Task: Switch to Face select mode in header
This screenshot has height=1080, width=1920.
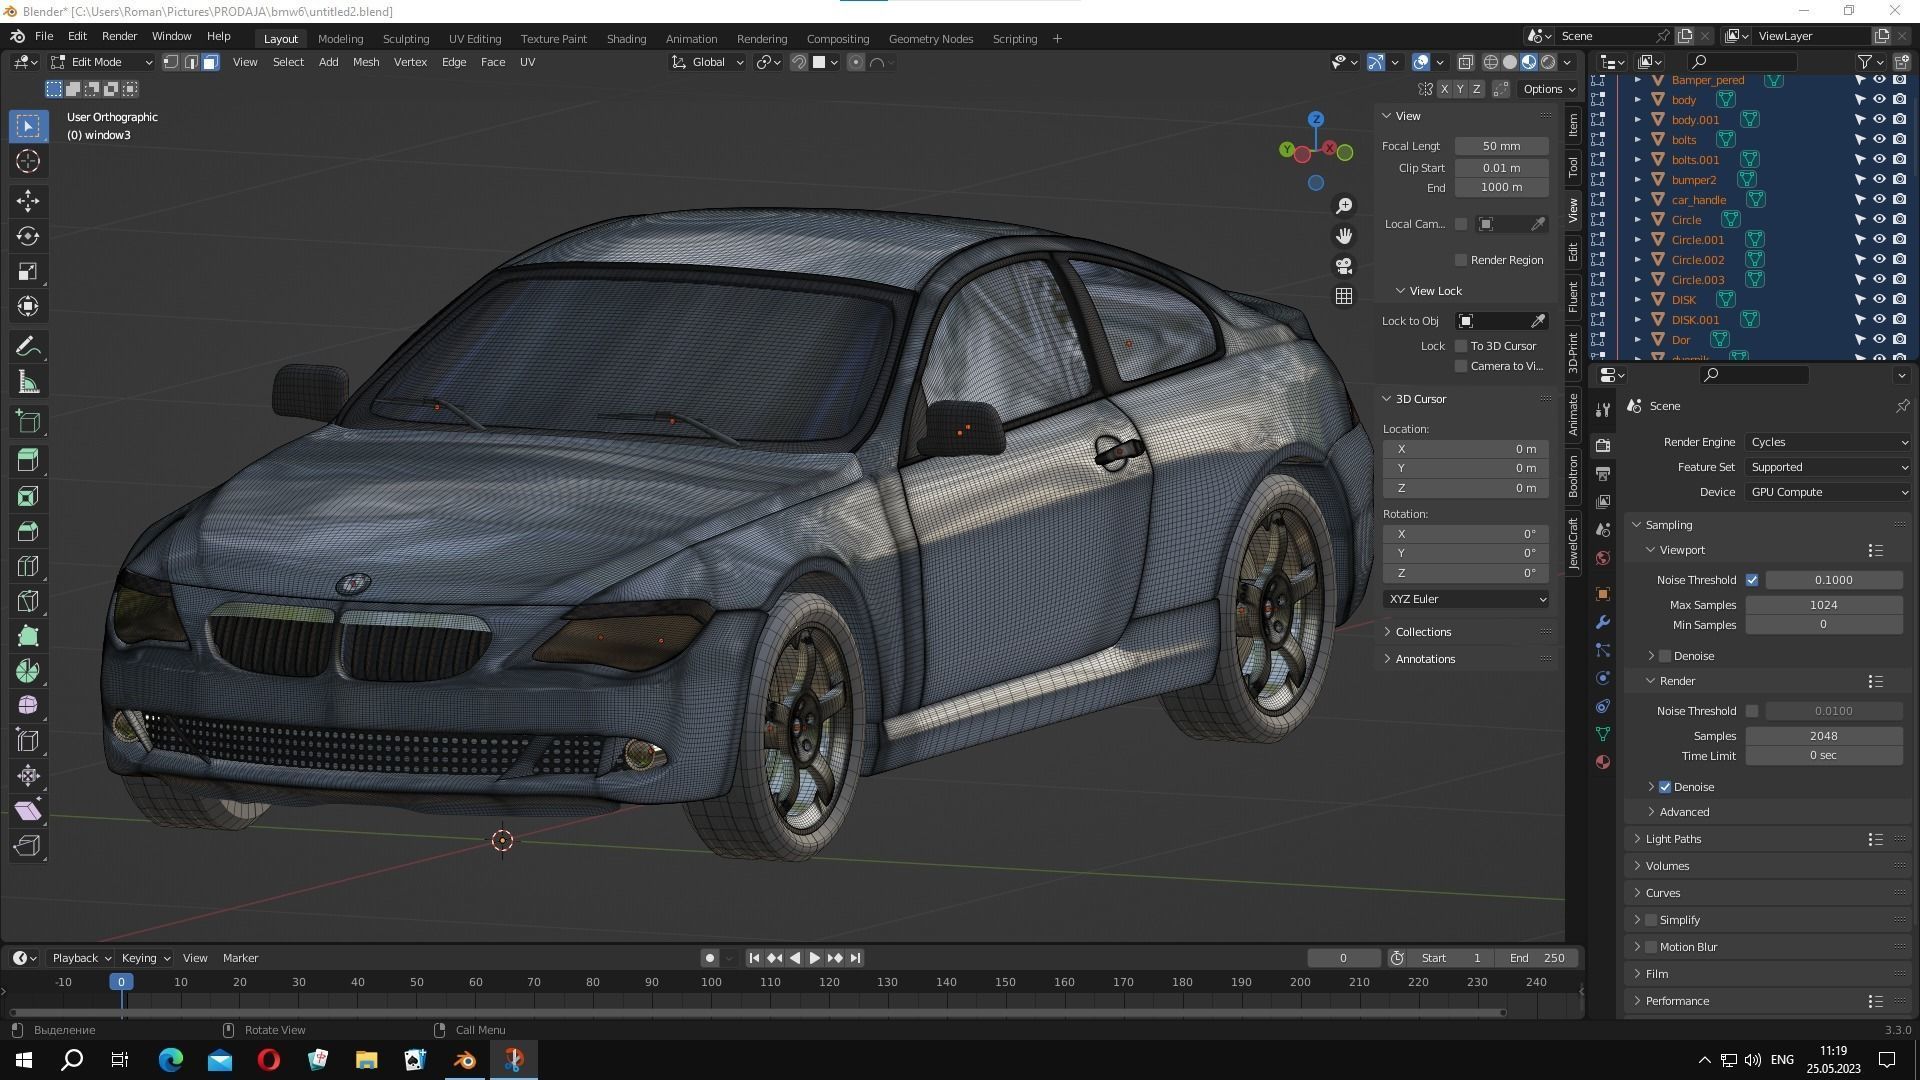Action: coord(209,61)
